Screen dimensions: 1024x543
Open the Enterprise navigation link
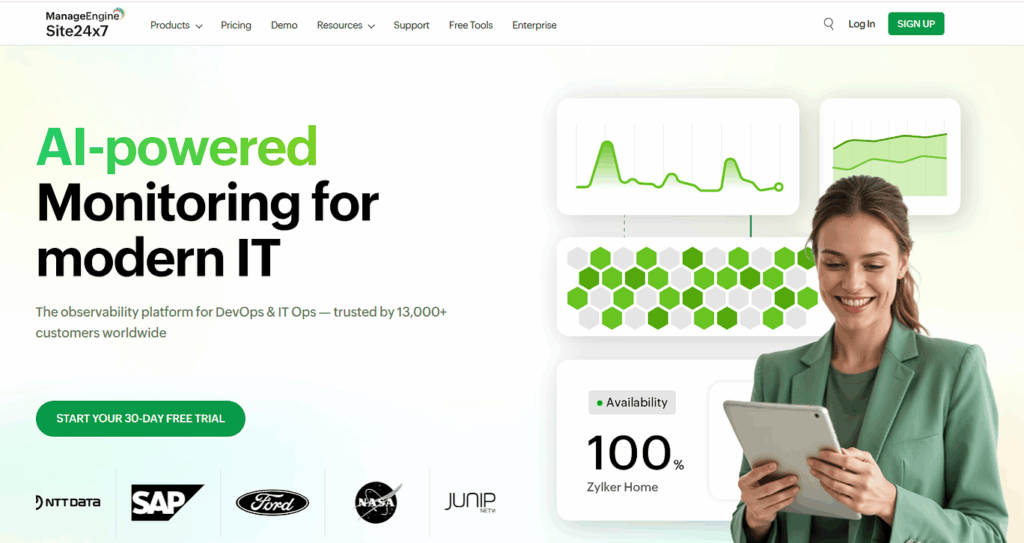pyautogui.click(x=534, y=25)
